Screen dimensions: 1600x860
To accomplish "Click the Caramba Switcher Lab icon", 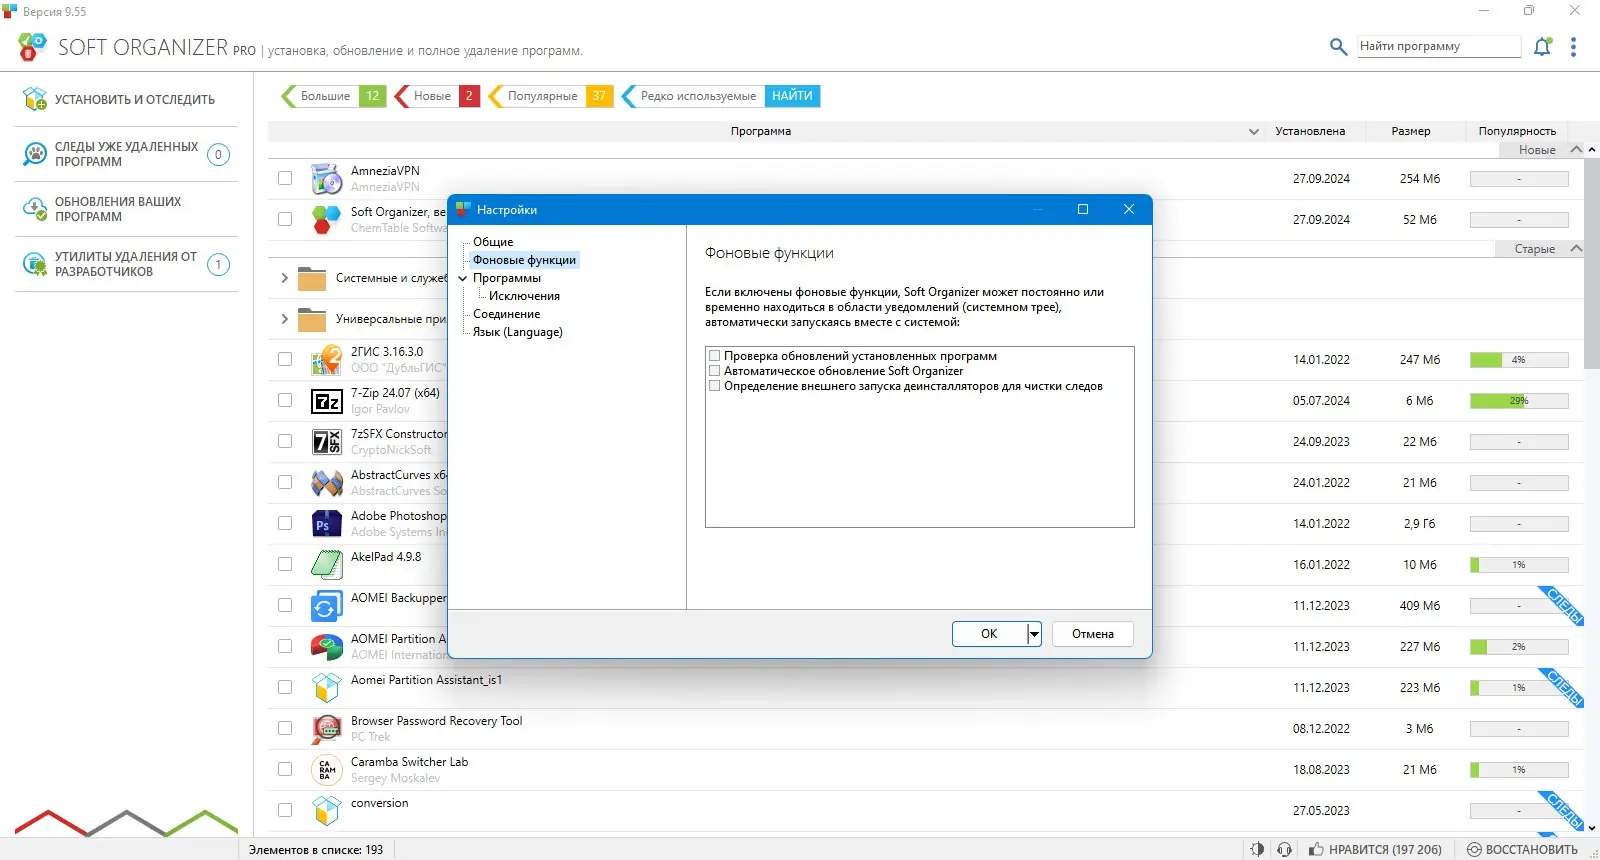I will point(327,770).
